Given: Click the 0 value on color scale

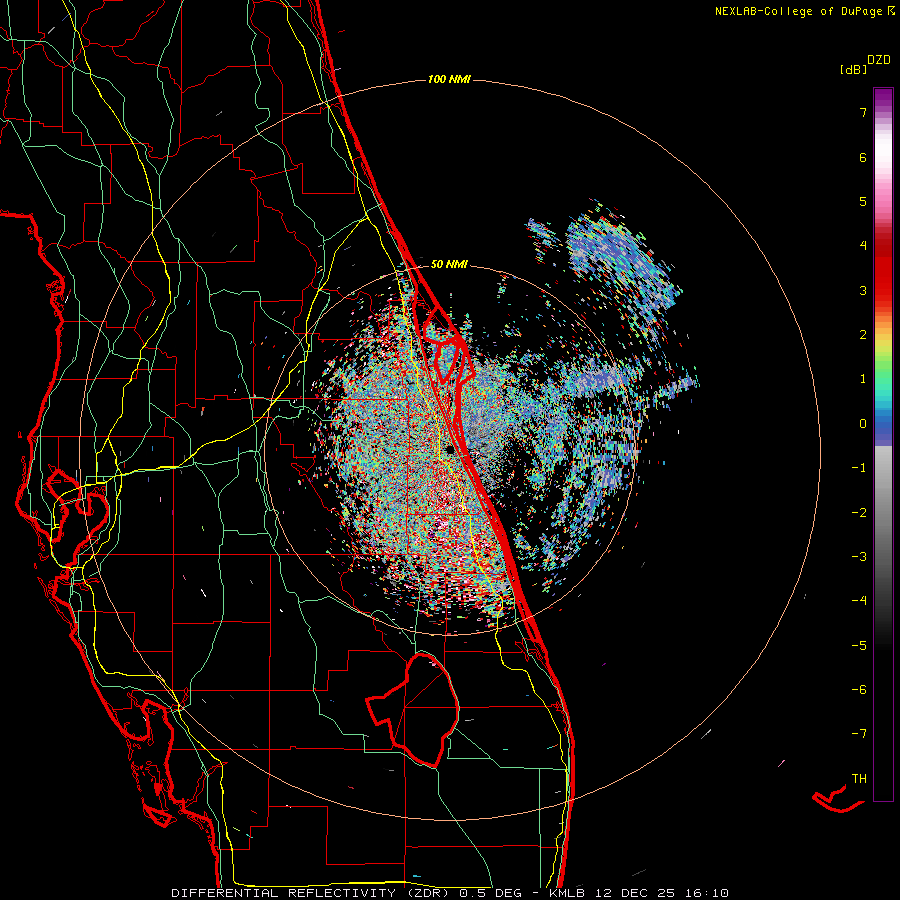Looking at the screenshot, I should pyautogui.click(x=863, y=424).
